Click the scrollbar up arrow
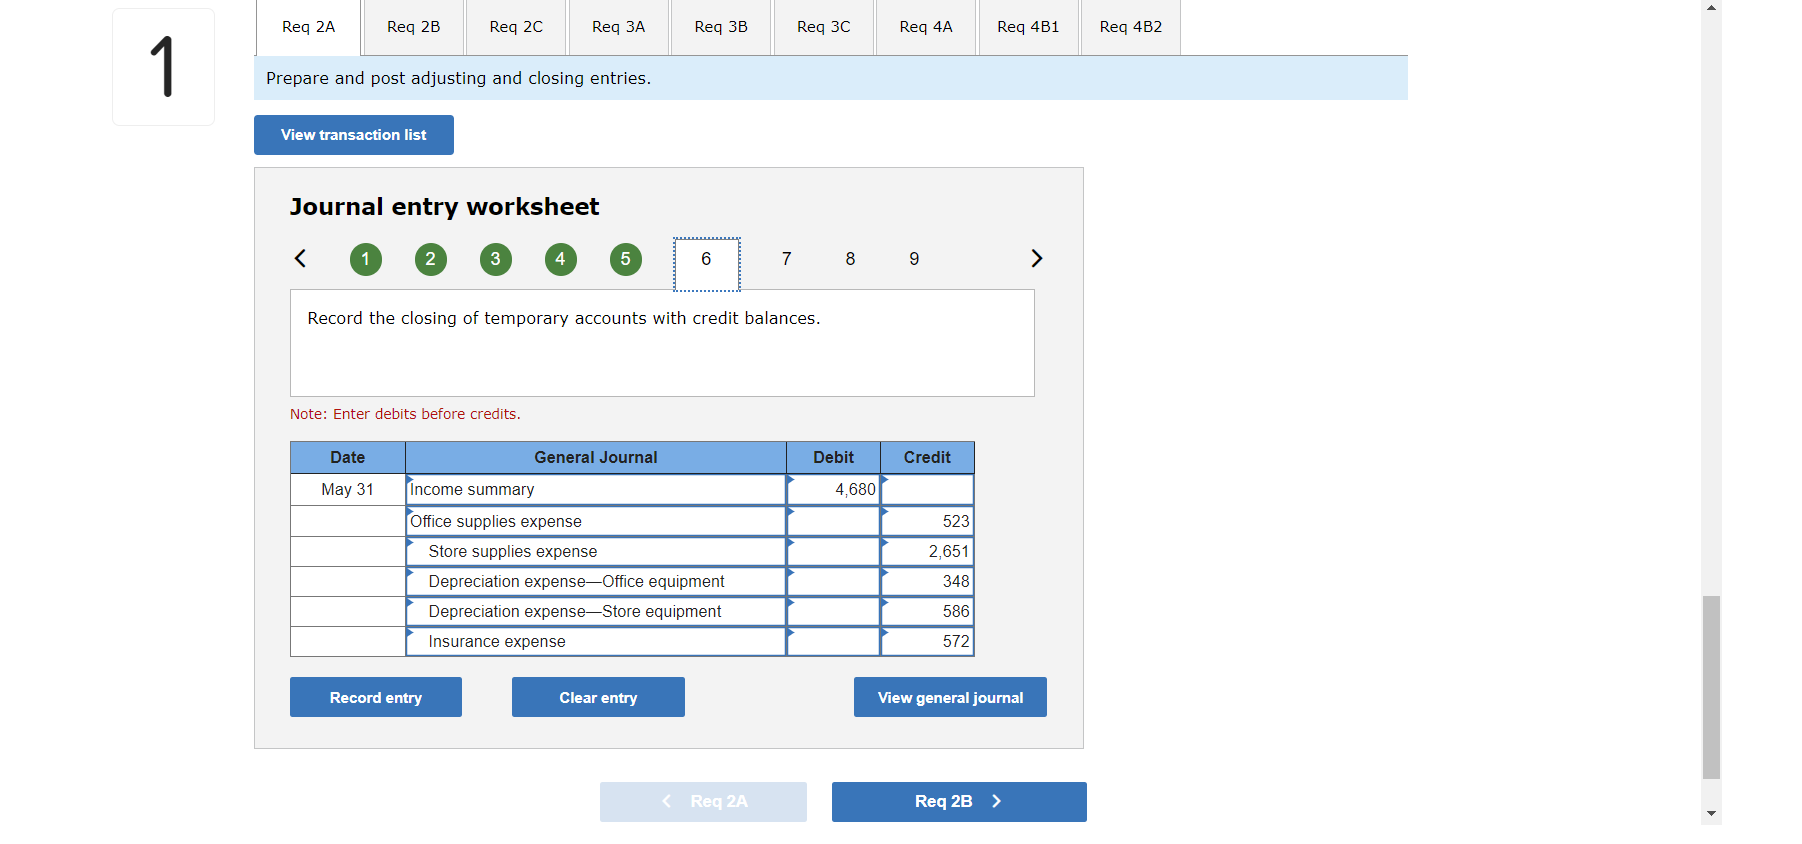The width and height of the screenshot is (1802, 844). (1712, 7)
